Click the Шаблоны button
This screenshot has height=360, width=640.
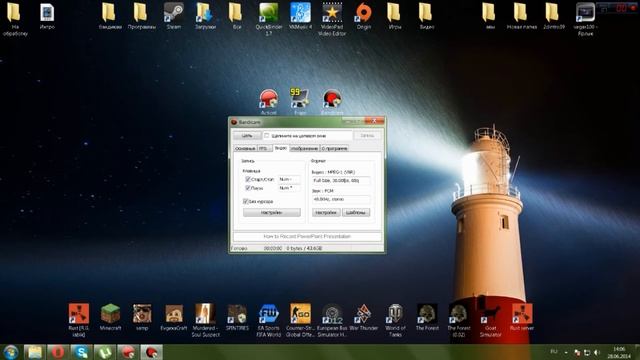pyautogui.click(x=356, y=212)
